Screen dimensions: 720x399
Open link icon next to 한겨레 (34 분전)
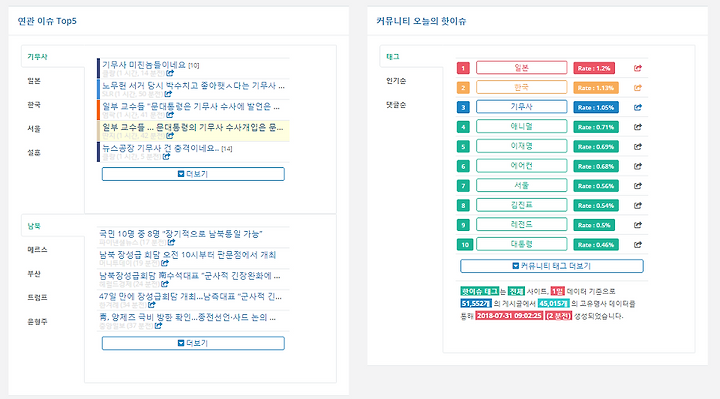click(152, 305)
